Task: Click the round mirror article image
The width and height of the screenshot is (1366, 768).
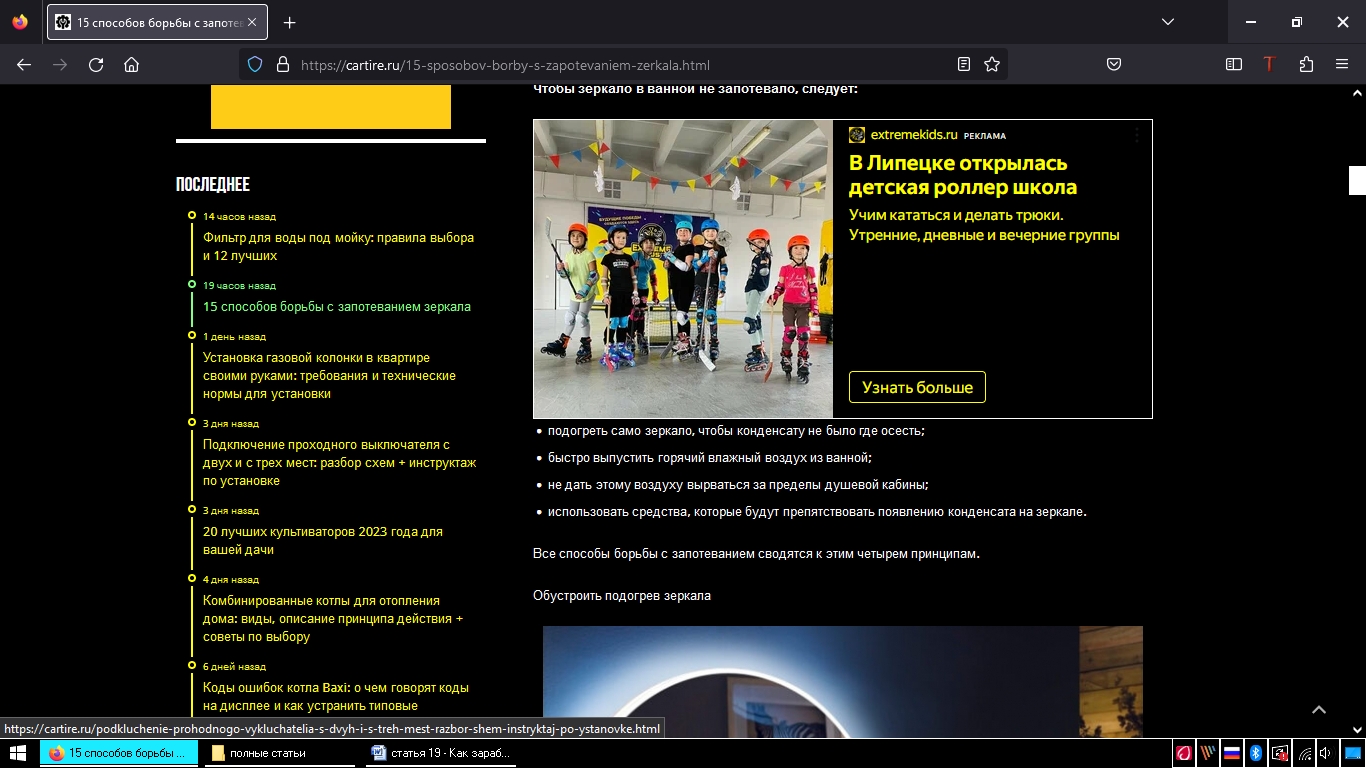Action: click(843, 682)
